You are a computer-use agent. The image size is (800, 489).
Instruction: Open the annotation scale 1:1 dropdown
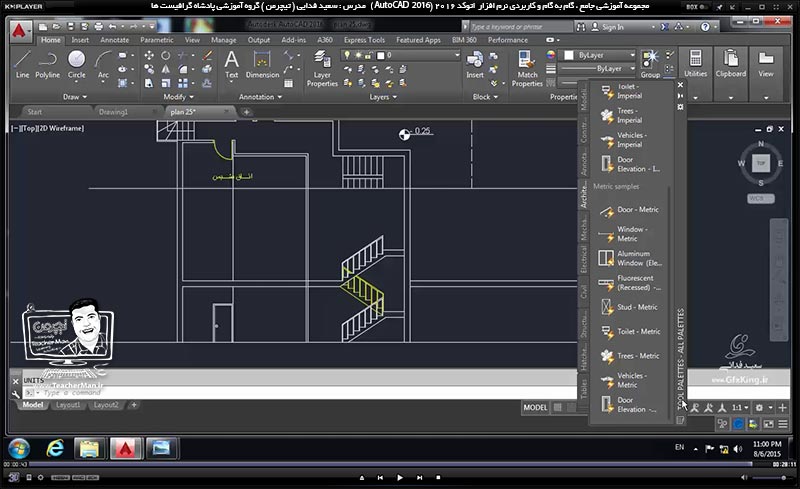[740, 407]
